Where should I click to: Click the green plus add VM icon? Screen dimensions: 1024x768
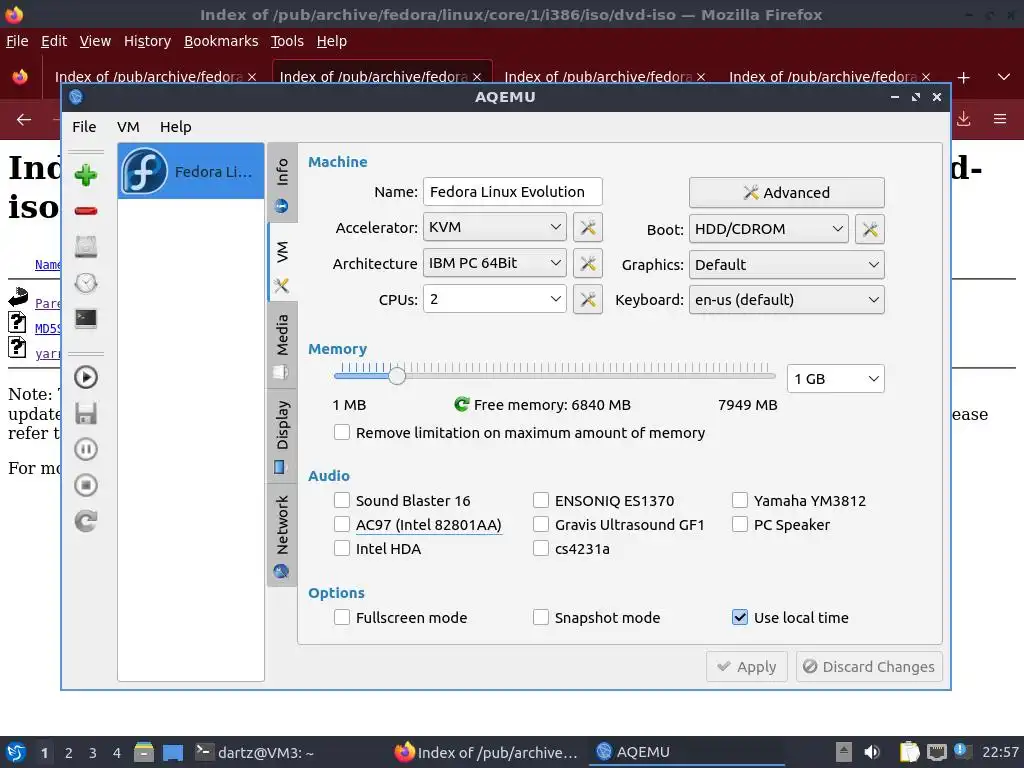(x=86, y=175)
